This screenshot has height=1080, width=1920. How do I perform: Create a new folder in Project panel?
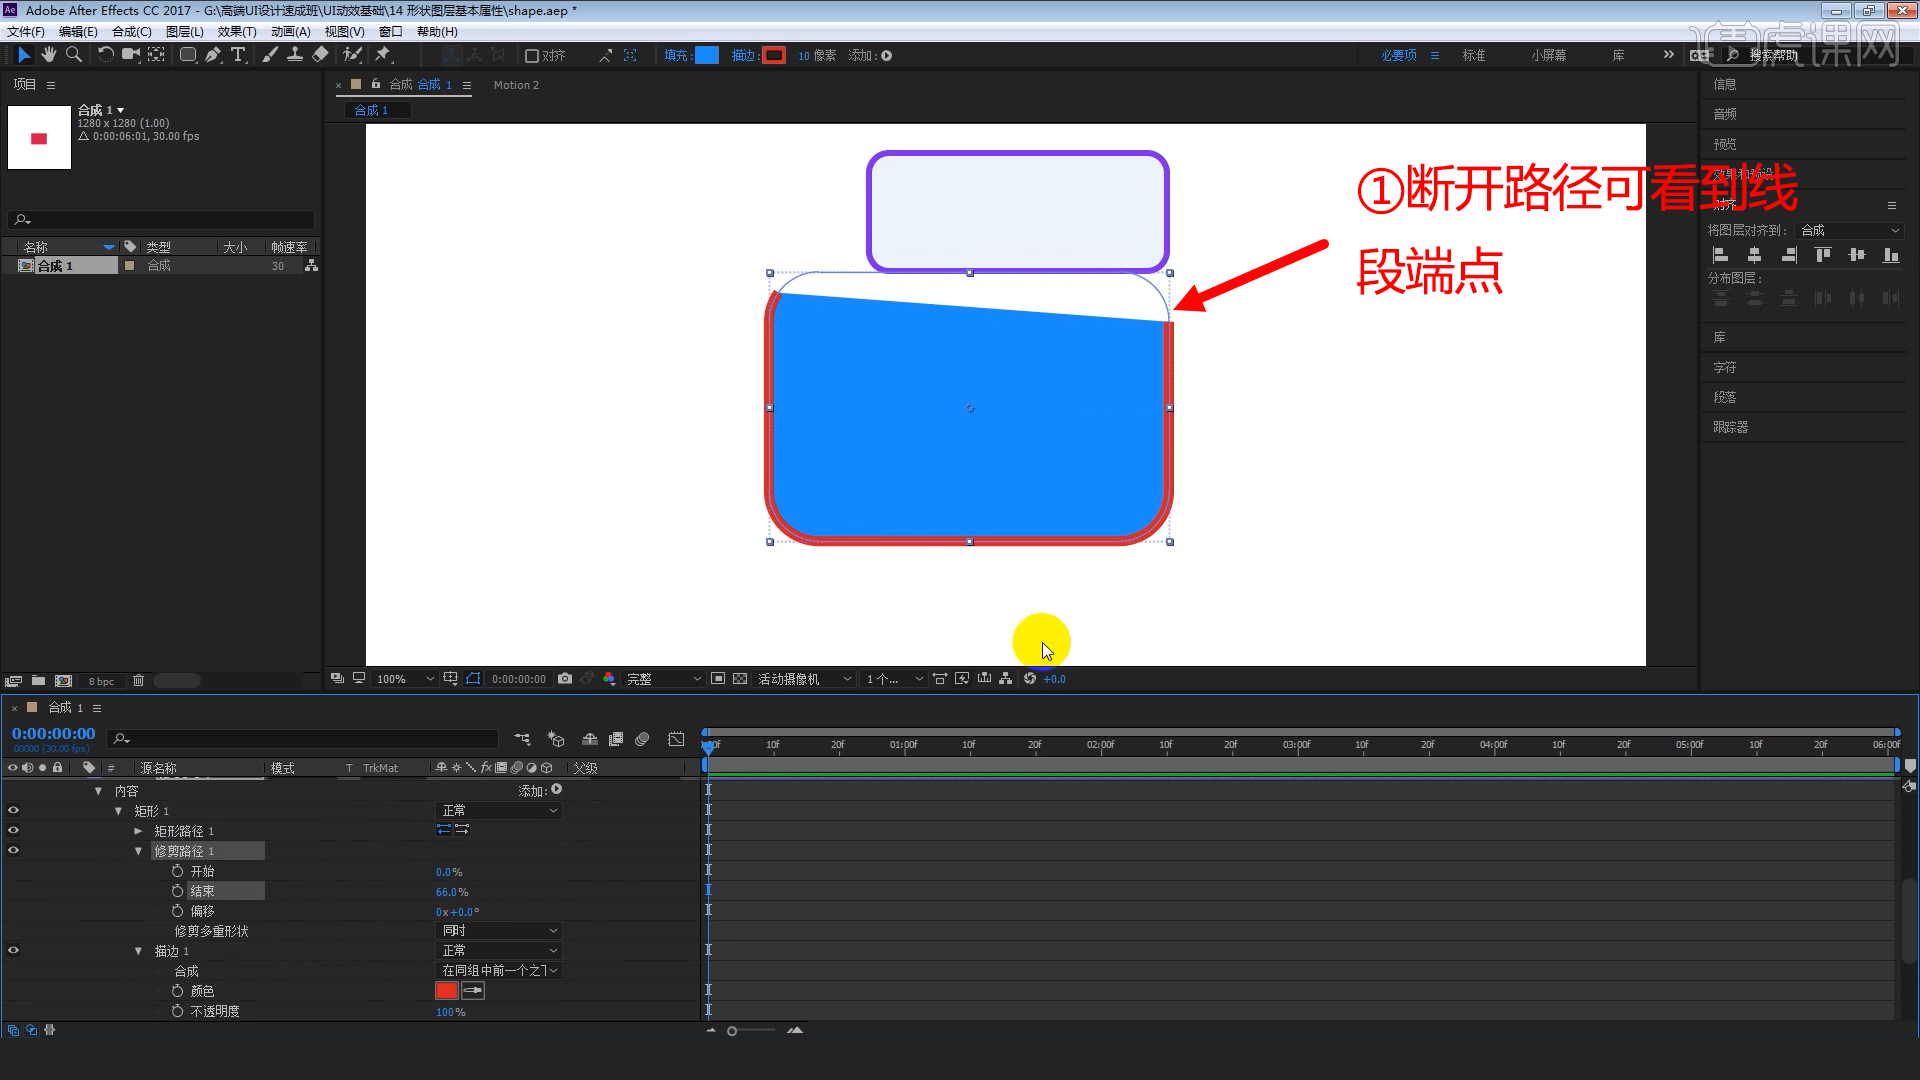pyautogui.click(x=38, y=681)
